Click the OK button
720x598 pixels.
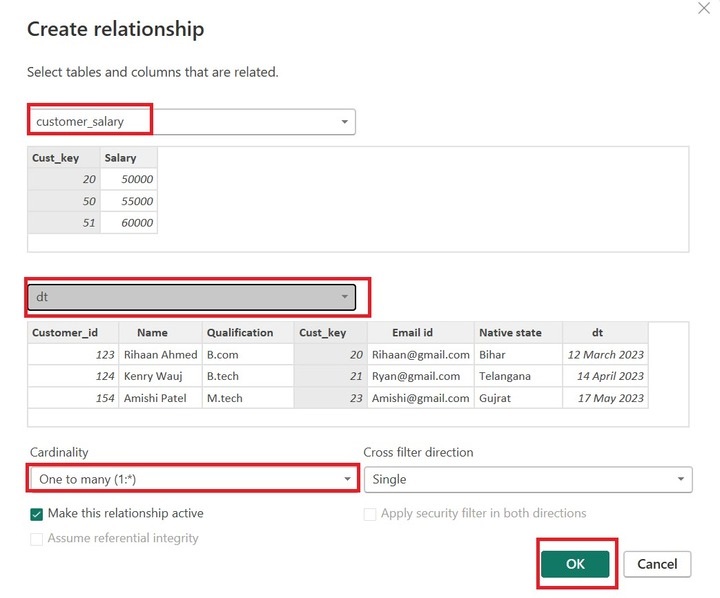(575, 564)
